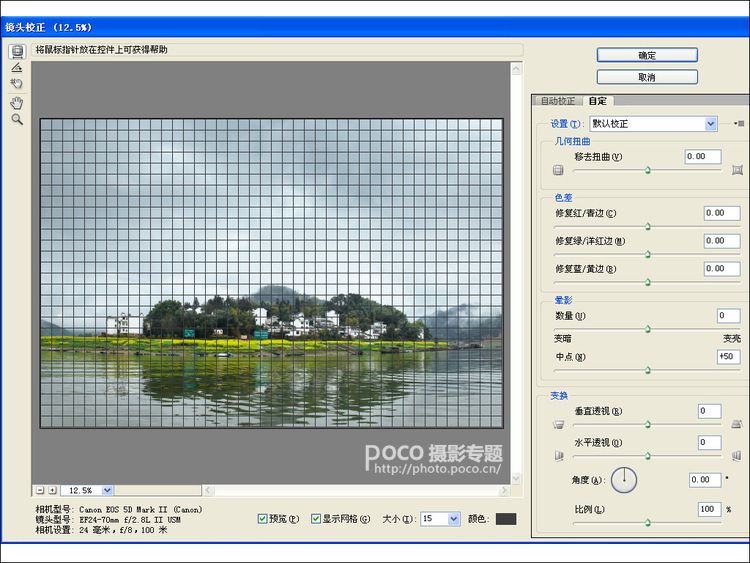750x563 pixels.
Task: Click the 移去扭曲 slider handle
Action: tap(648, 170)
